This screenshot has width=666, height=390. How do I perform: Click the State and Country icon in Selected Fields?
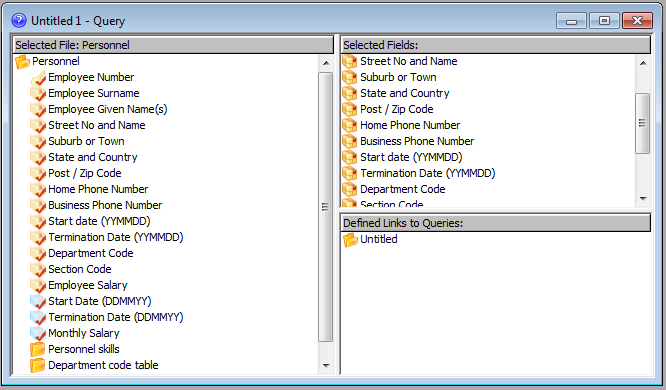tap(350, 93)
